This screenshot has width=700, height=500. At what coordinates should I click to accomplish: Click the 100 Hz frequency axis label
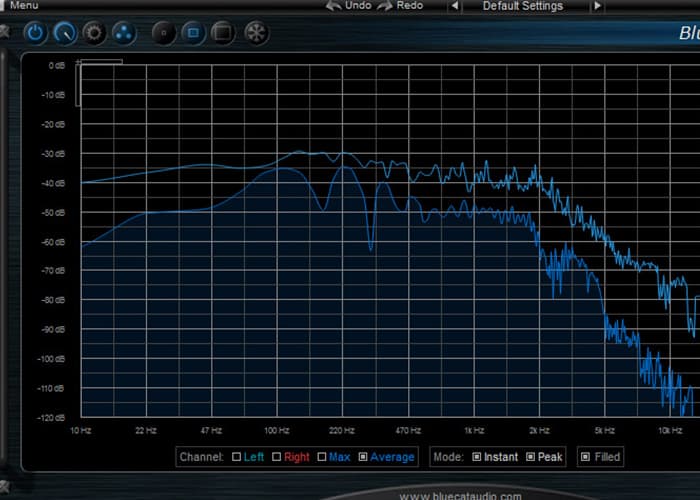[x=277, y=430]
